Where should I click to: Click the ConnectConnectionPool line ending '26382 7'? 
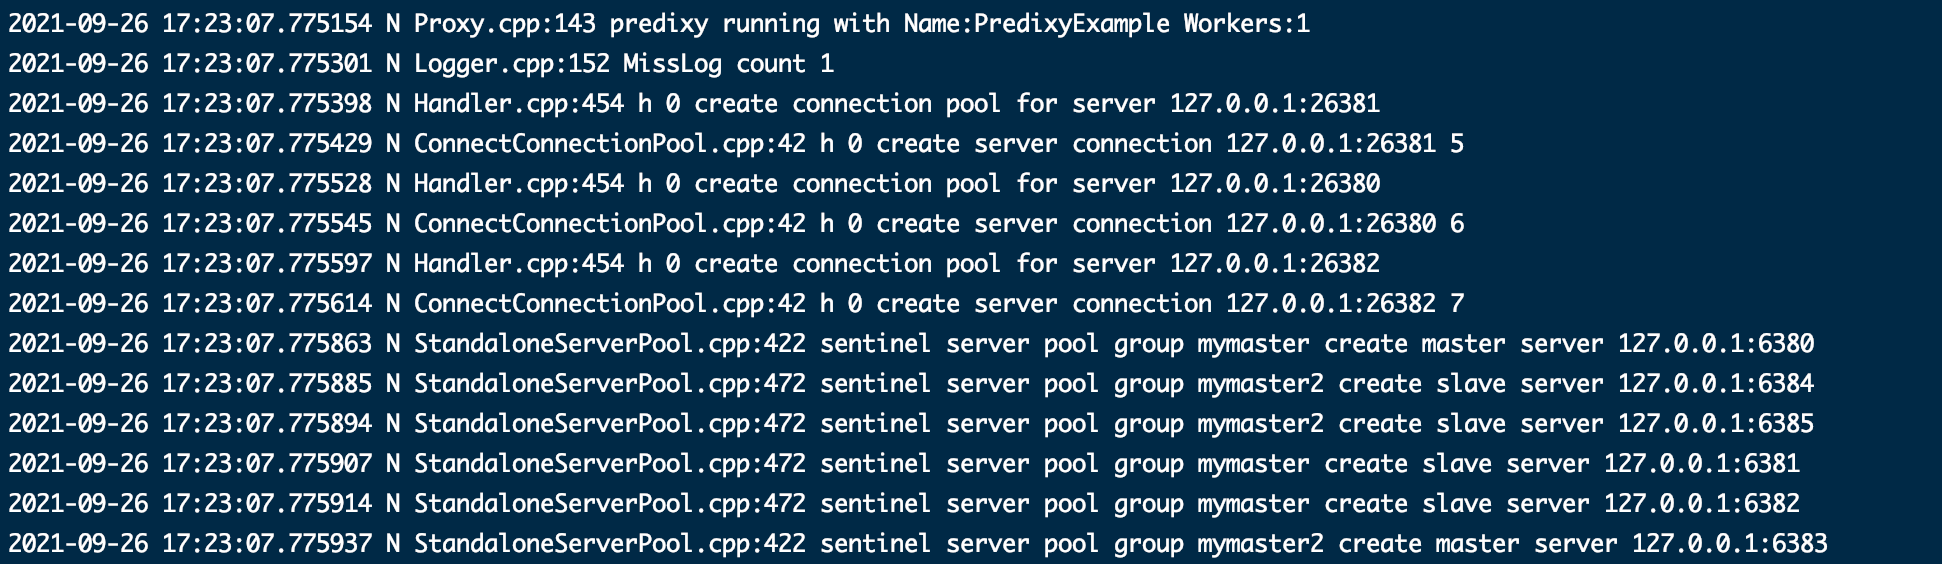pyautogui.click(x=736, y=304)
